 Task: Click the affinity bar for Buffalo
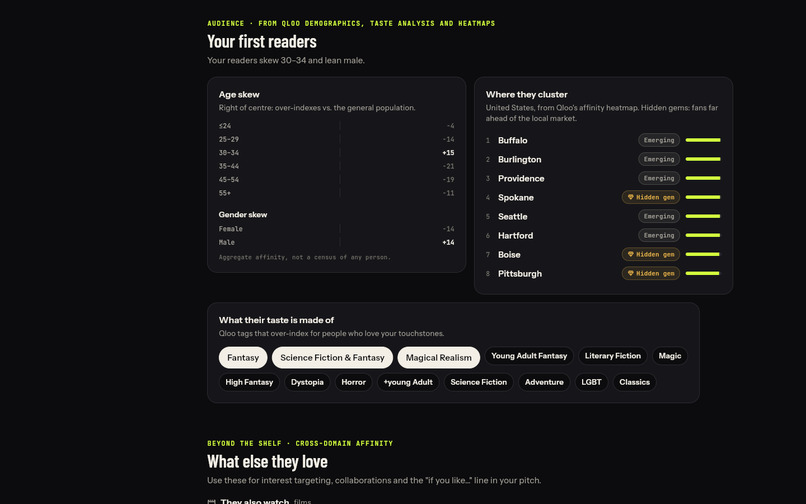pyautogui.click(x=703, y=140)
